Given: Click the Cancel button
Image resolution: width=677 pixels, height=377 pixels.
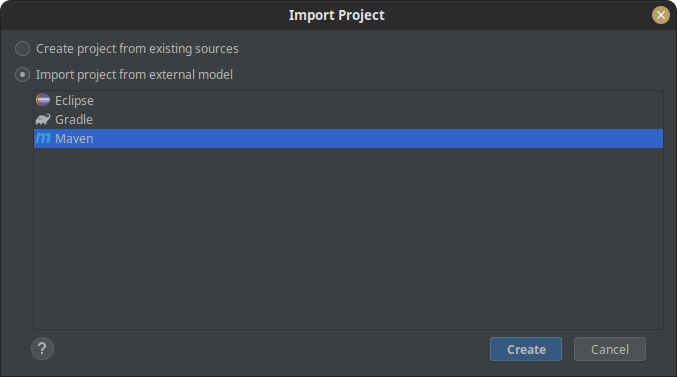Looking at the screenshot, I should pyautogui.click(x=610, y=349).
